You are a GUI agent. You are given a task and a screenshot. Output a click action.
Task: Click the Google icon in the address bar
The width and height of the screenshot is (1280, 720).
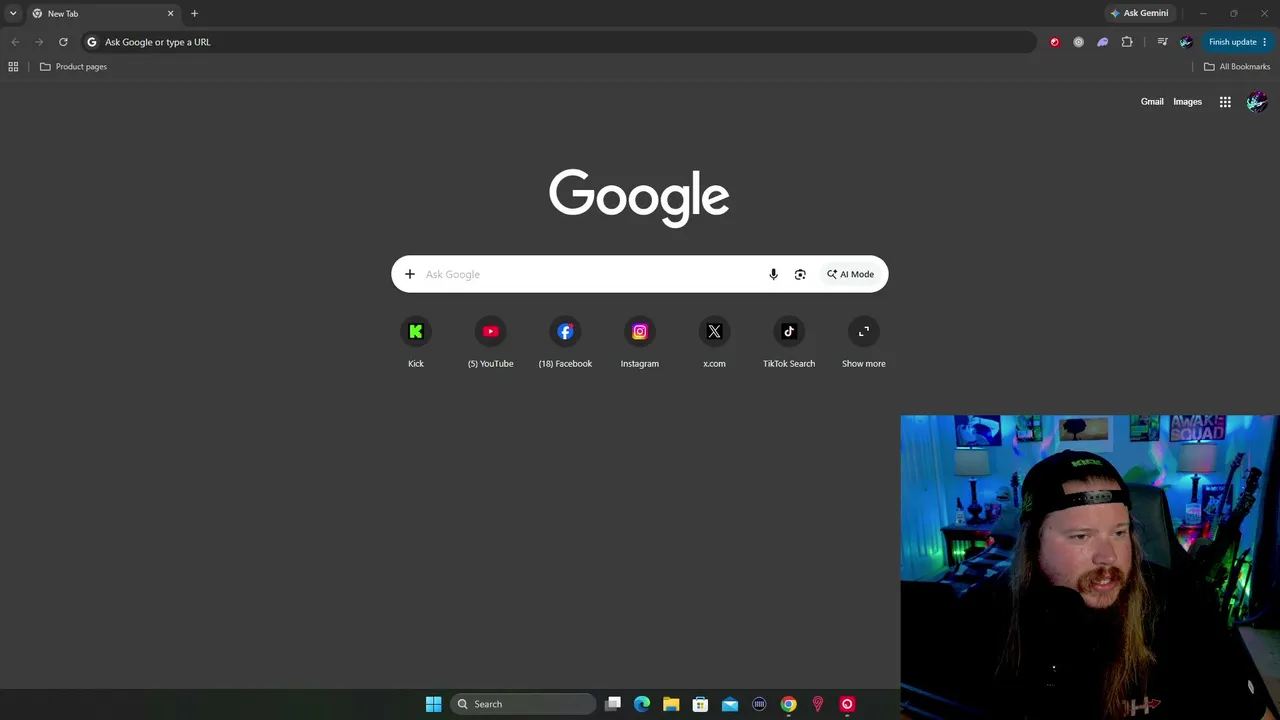click(92, 42)
